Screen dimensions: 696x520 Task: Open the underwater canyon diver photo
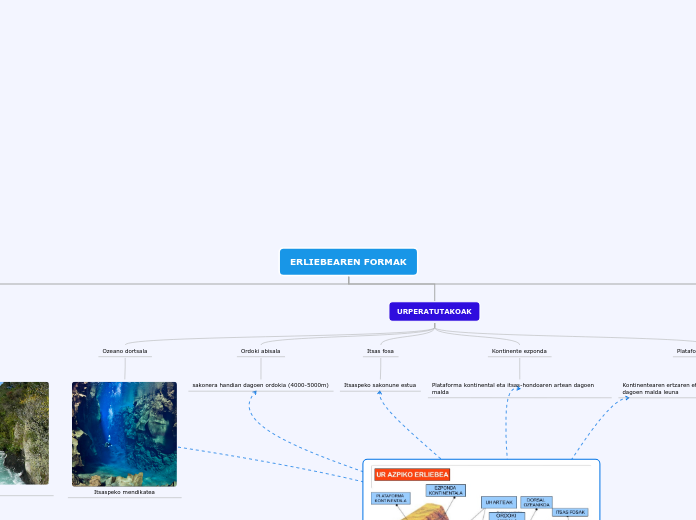point(124,434)
